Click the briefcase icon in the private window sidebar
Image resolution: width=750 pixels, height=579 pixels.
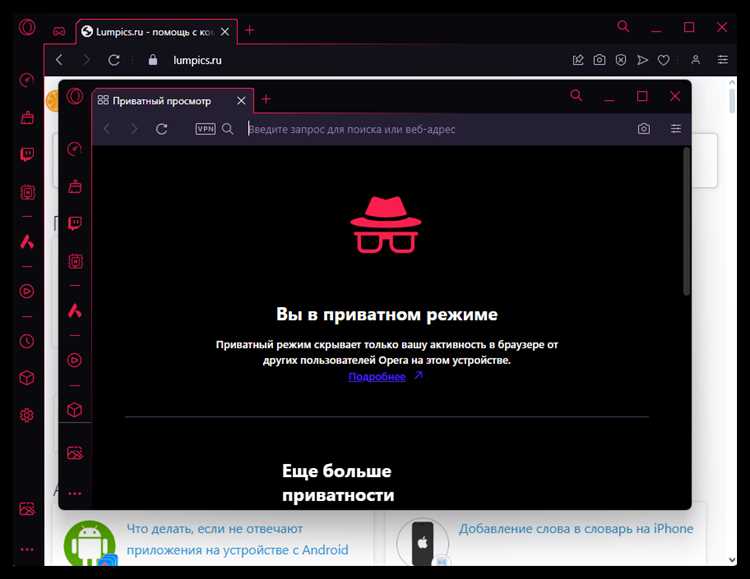pyautogui.click(x=75, y=186)
